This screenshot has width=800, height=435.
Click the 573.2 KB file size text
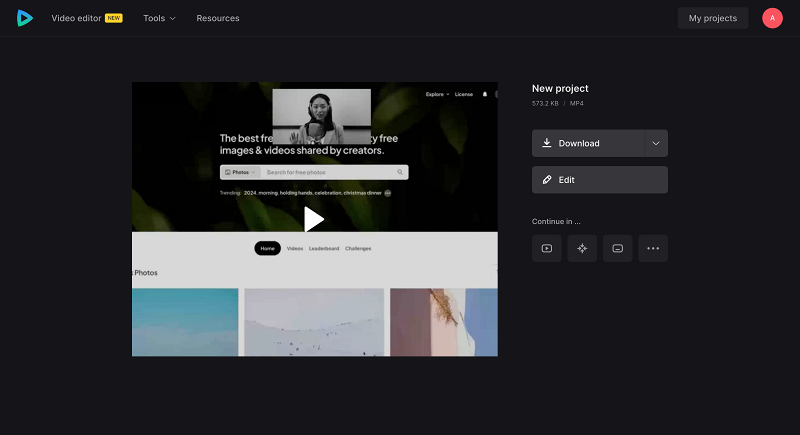click(545, 104)
